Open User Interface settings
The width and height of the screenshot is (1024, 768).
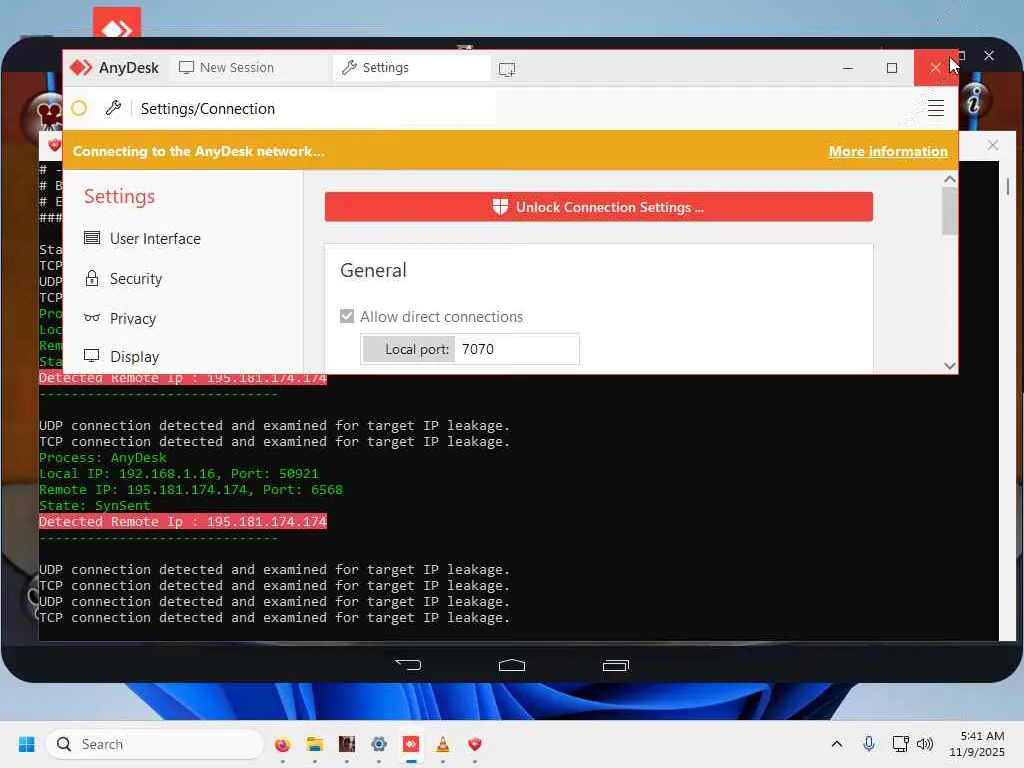(x=142, y=238)
